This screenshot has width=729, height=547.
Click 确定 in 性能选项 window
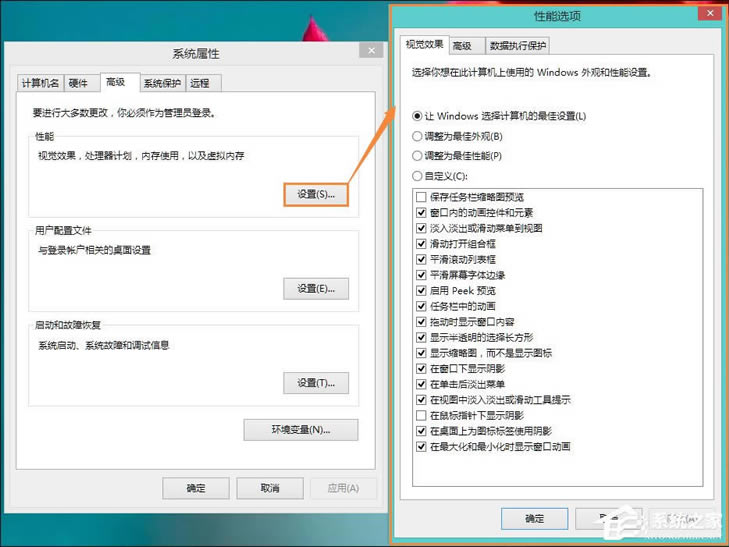(x=534, y=519)
